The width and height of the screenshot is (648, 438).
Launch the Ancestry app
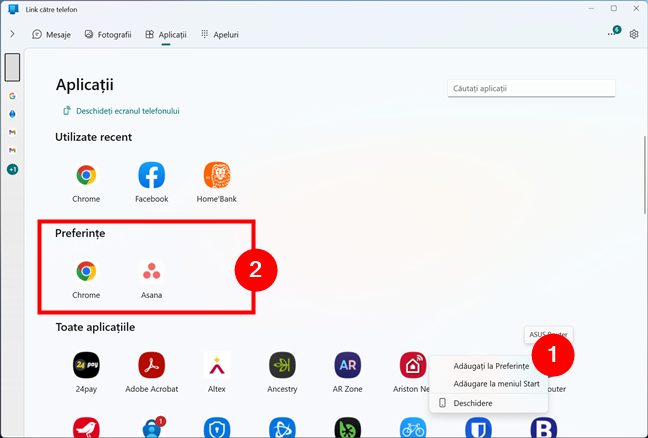pos(282,365)
